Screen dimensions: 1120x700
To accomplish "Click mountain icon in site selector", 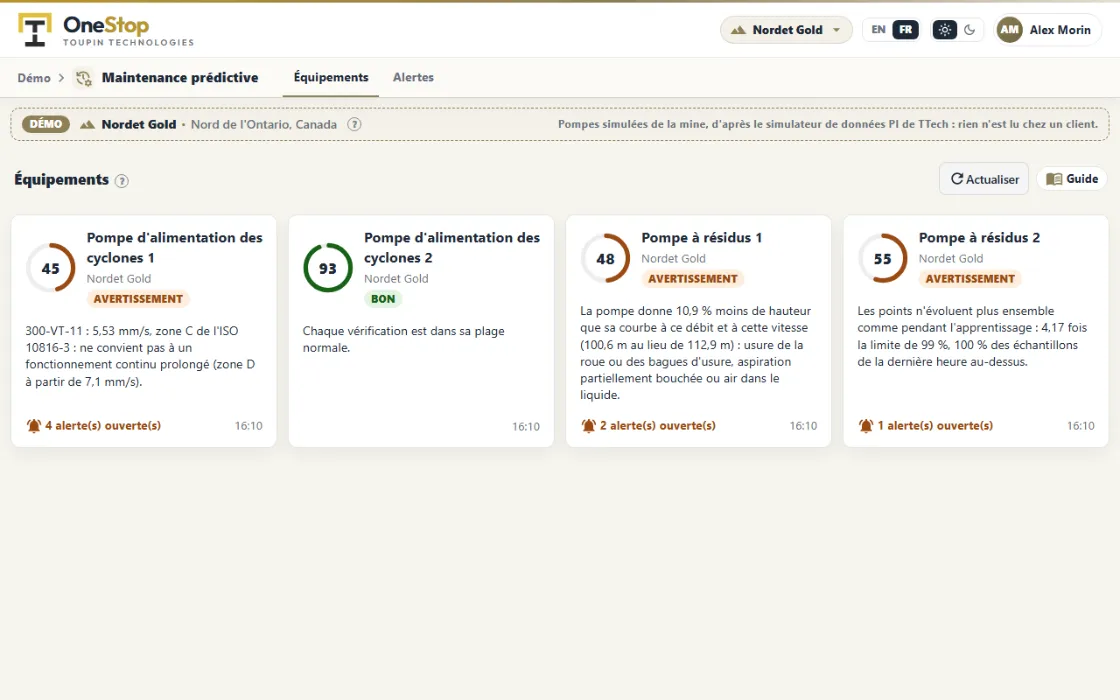I will pos(738,30).
